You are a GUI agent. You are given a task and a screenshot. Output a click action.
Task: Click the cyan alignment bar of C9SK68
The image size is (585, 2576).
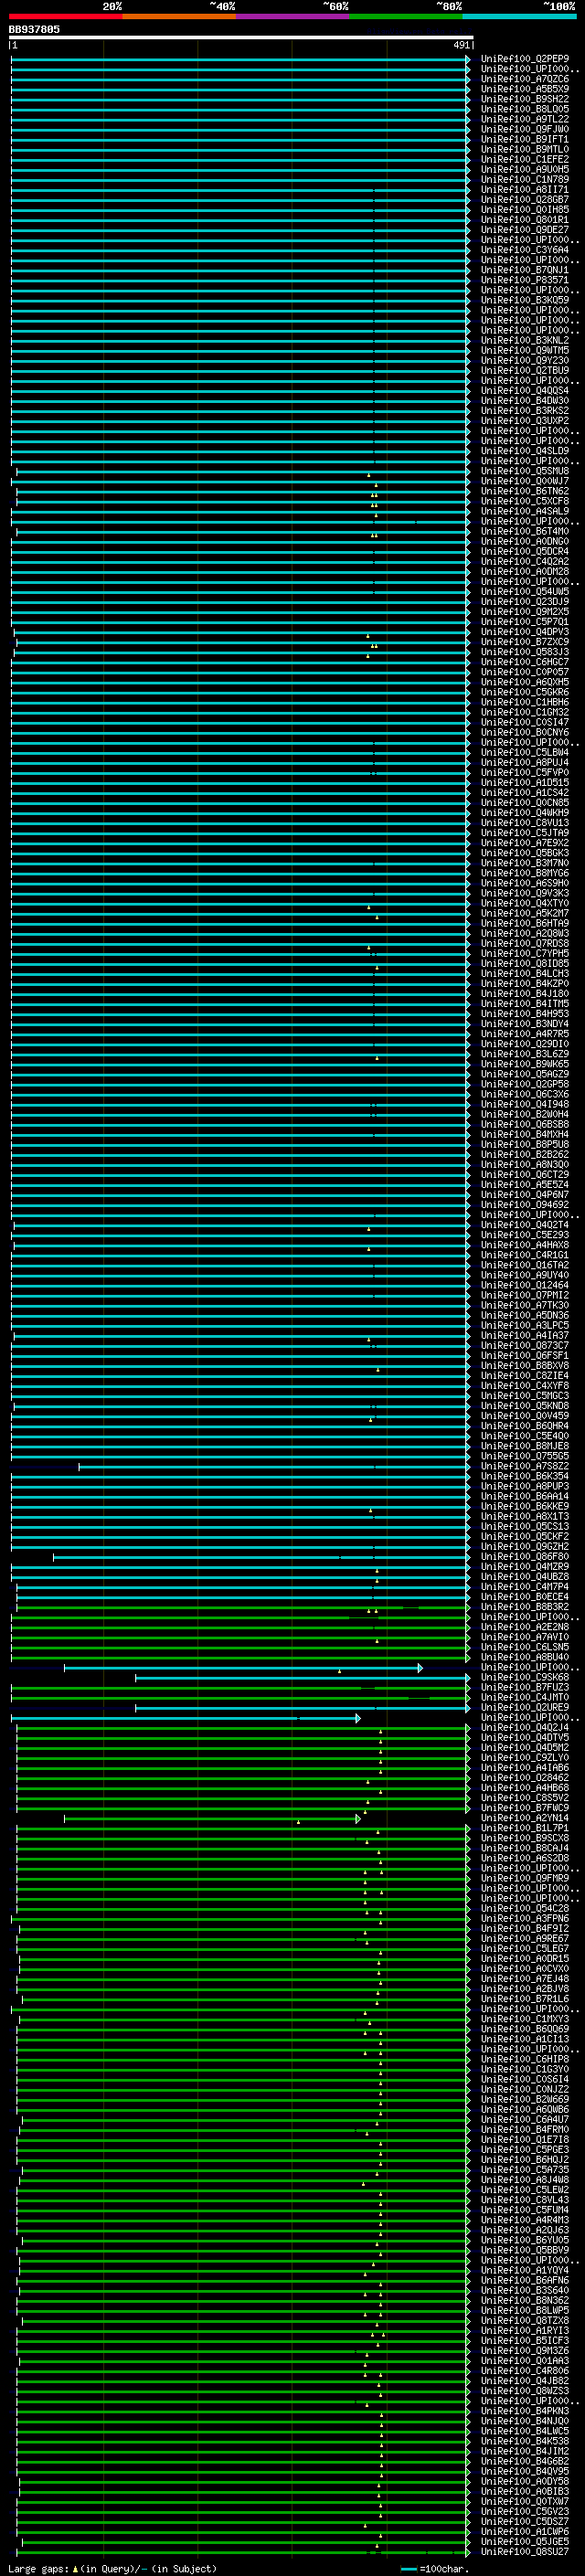pyautogui.click(x=302, y=1678)
